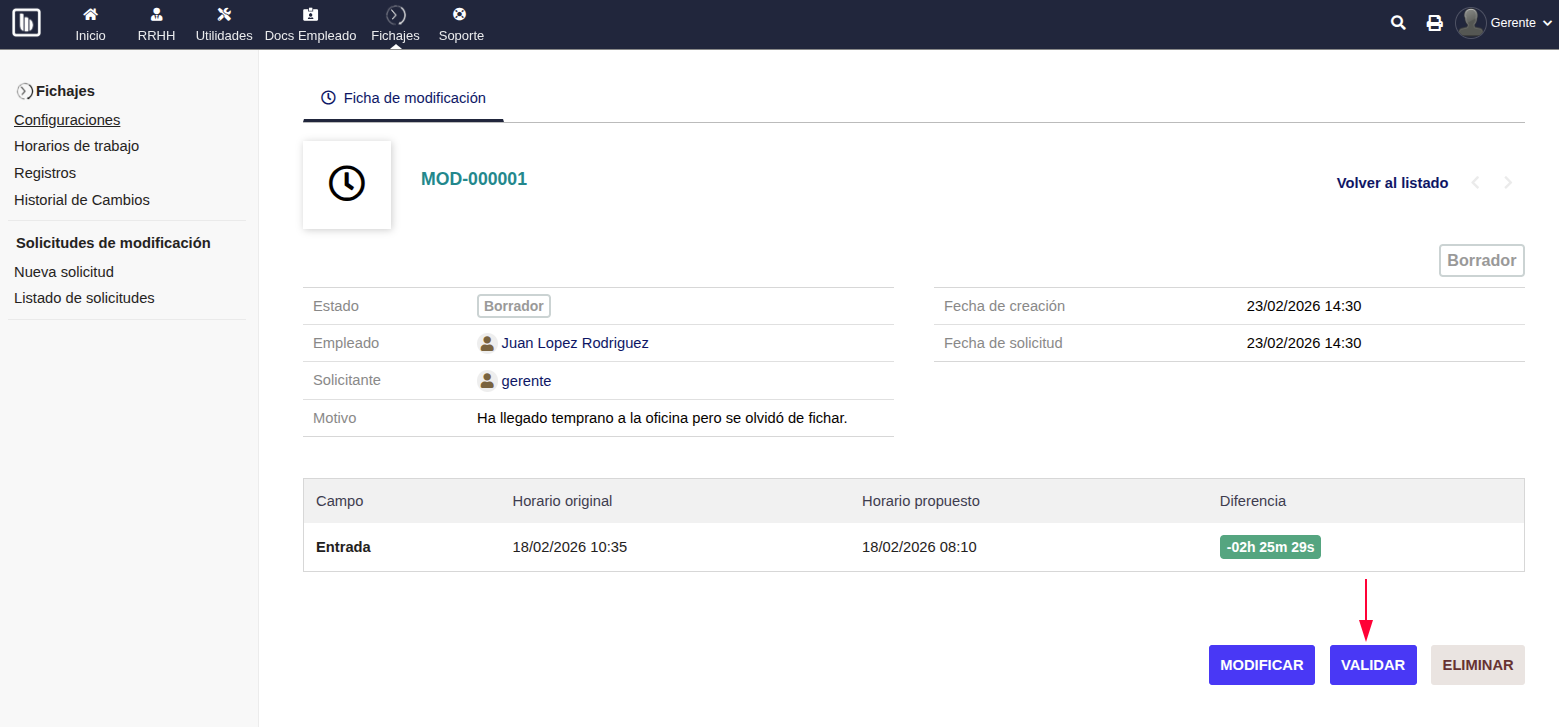Image resolution: width=1559 pixels, height=727 pixels.
Task: Open the Inicio home icon
Action: (90, 15)
